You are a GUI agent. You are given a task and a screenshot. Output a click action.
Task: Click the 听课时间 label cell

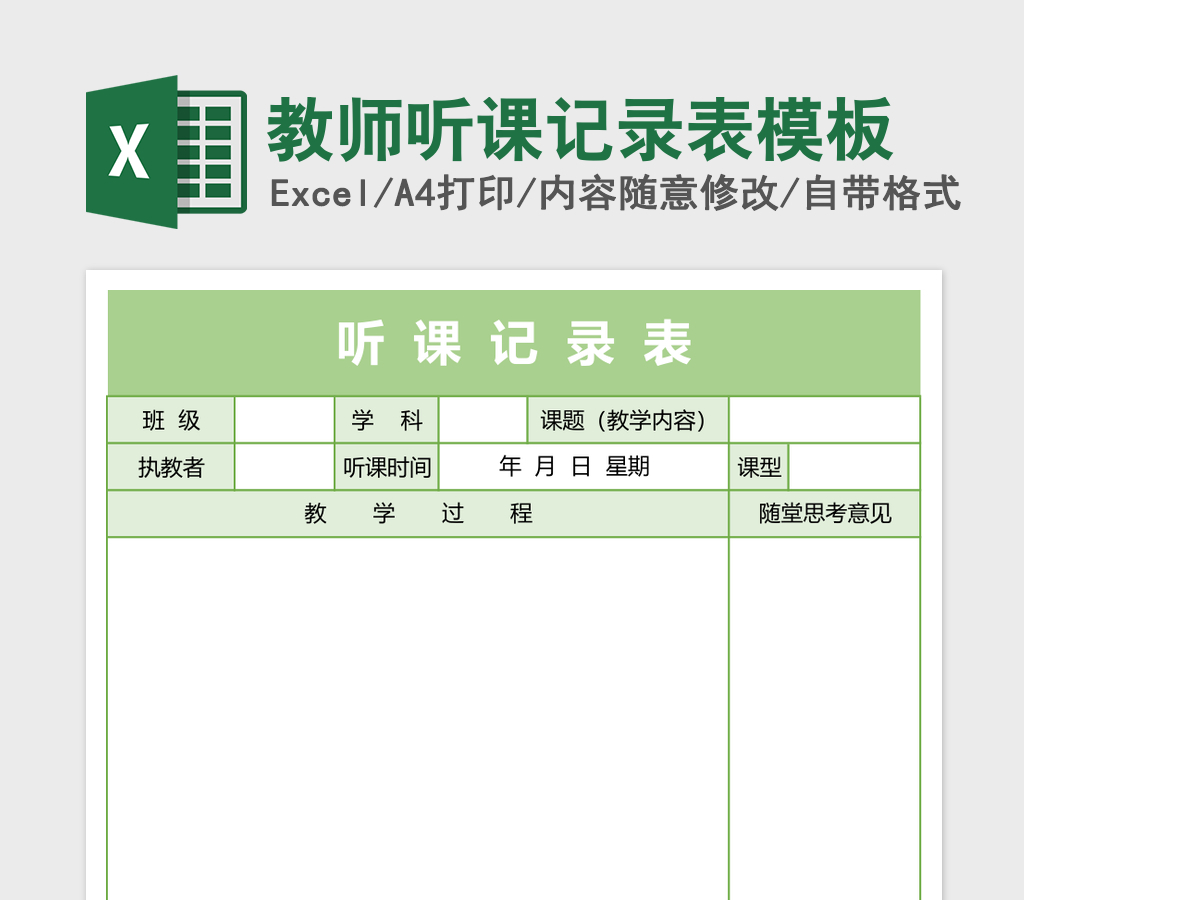point(387,467)
